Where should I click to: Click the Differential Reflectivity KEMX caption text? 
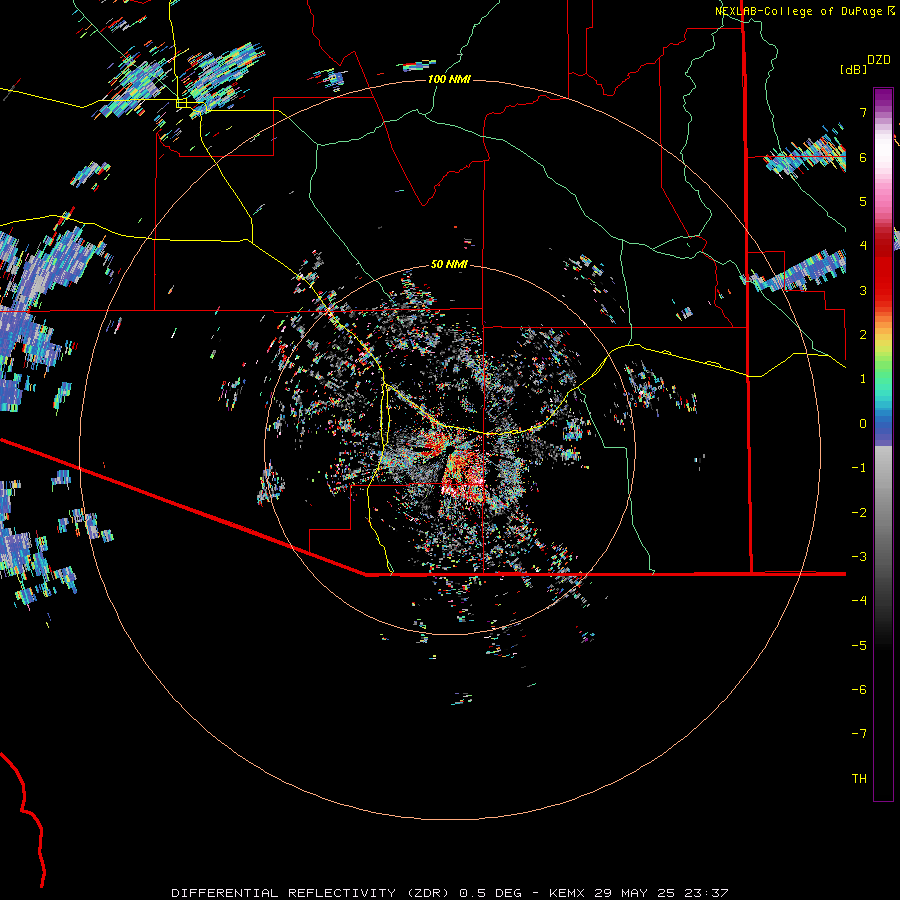450,893
